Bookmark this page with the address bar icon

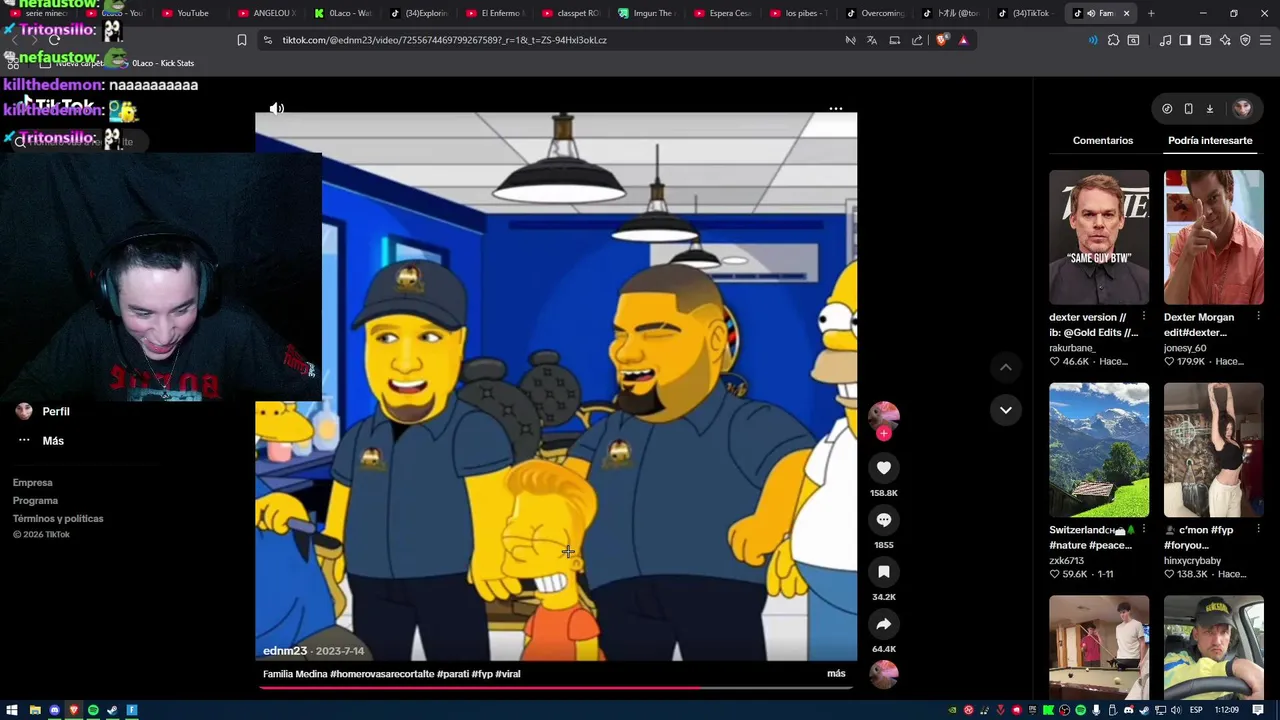(x=241, y=40)
